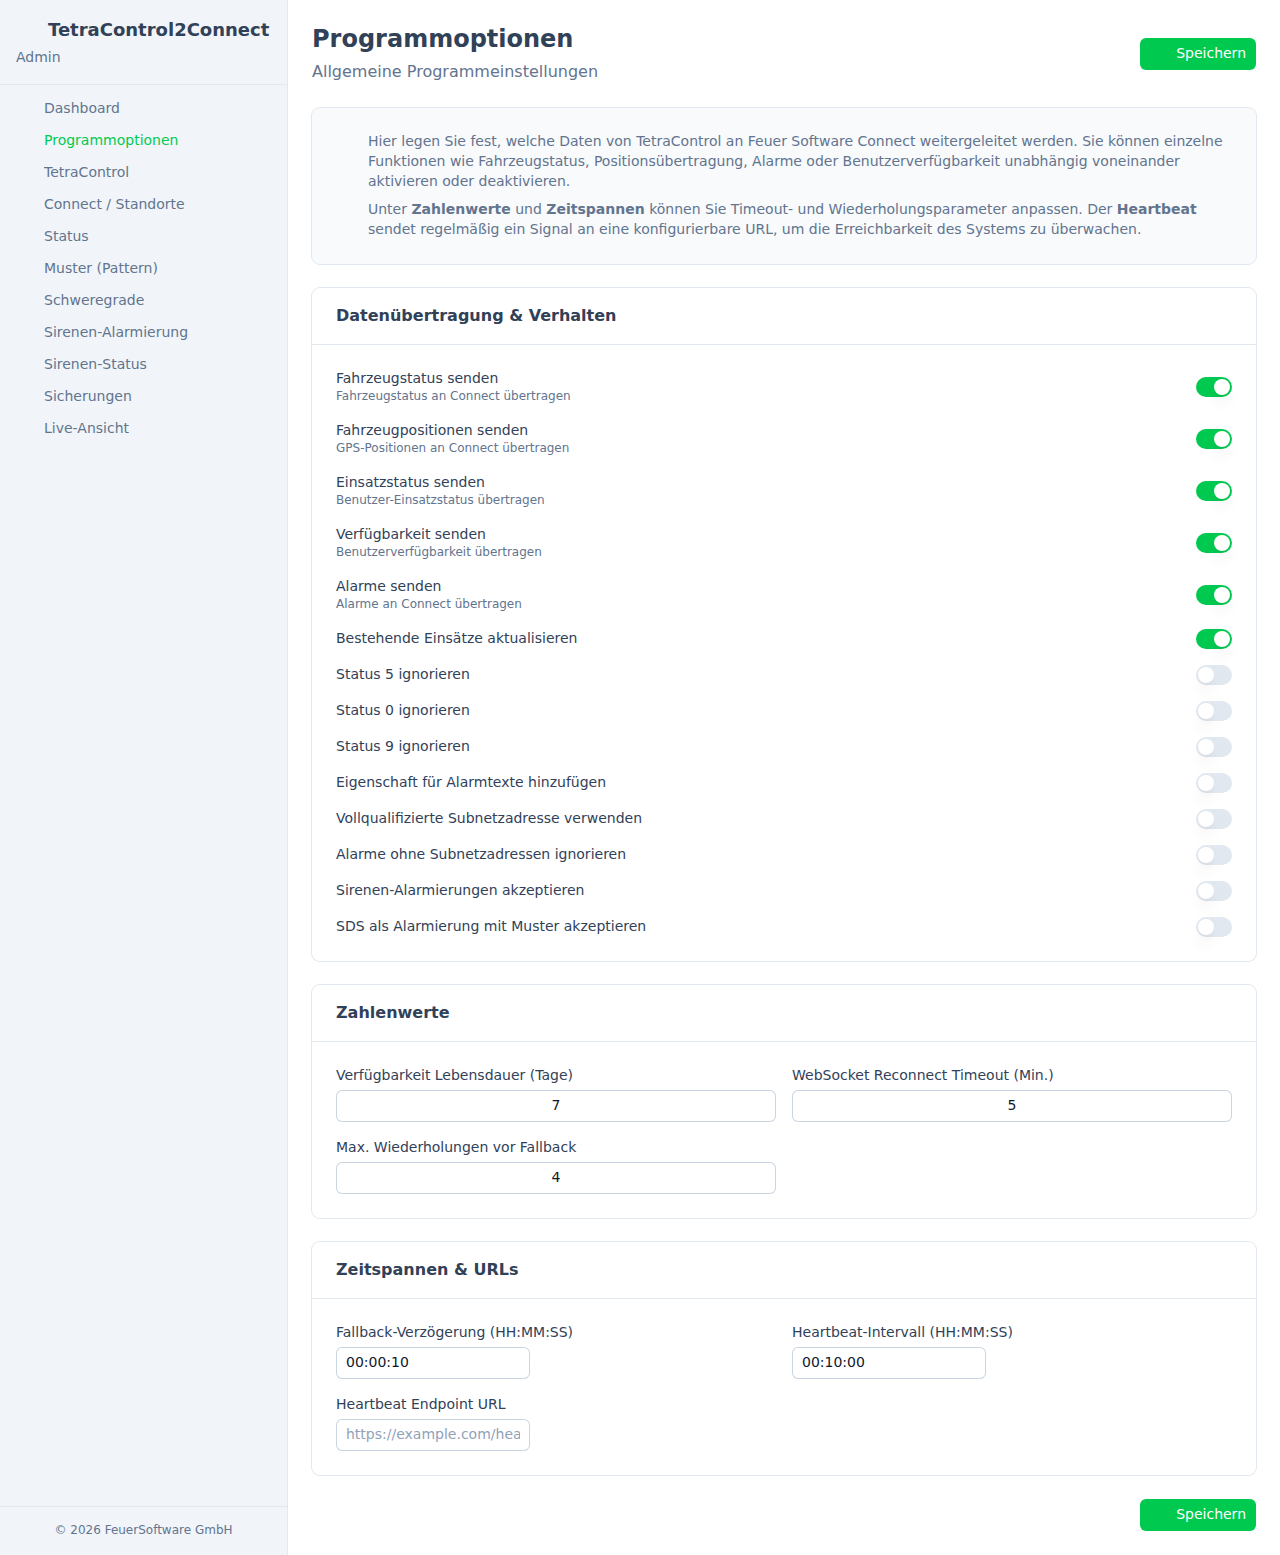Edit the Verfügbarkeit Lebensdauer value
The image size is (1280, 1555).
554,1106
